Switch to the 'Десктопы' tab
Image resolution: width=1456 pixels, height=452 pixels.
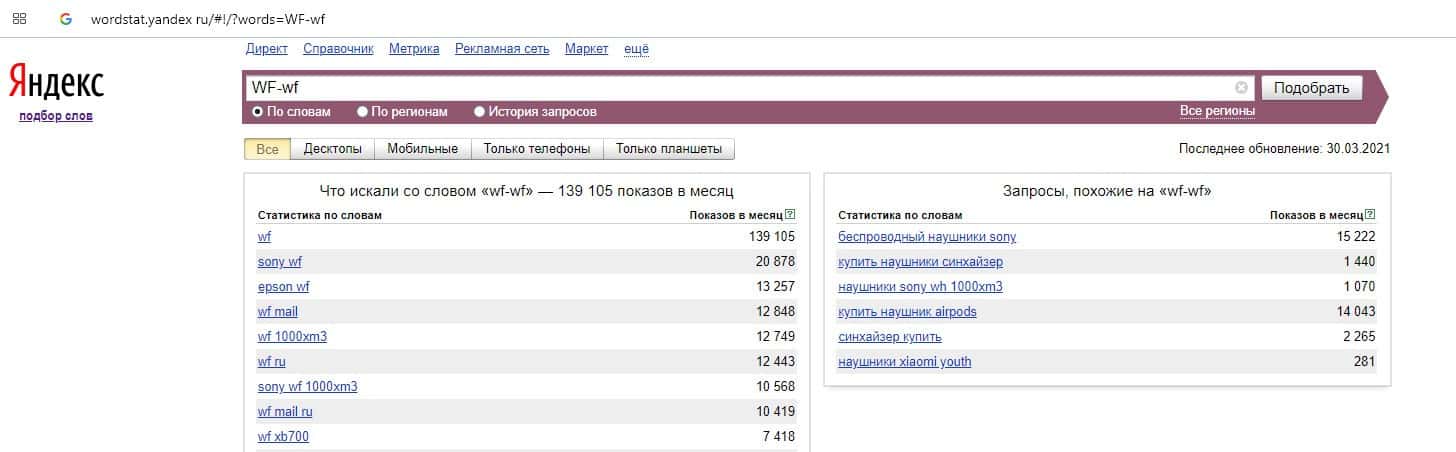point(332,149)
